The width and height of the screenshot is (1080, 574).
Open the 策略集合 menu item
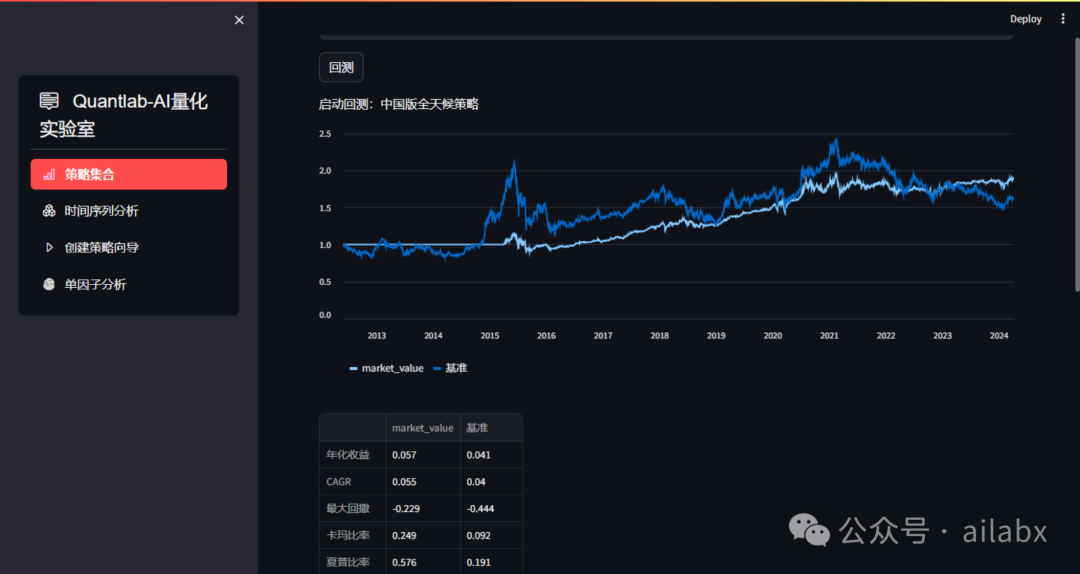pyautogui.click(x=129, y=174)
